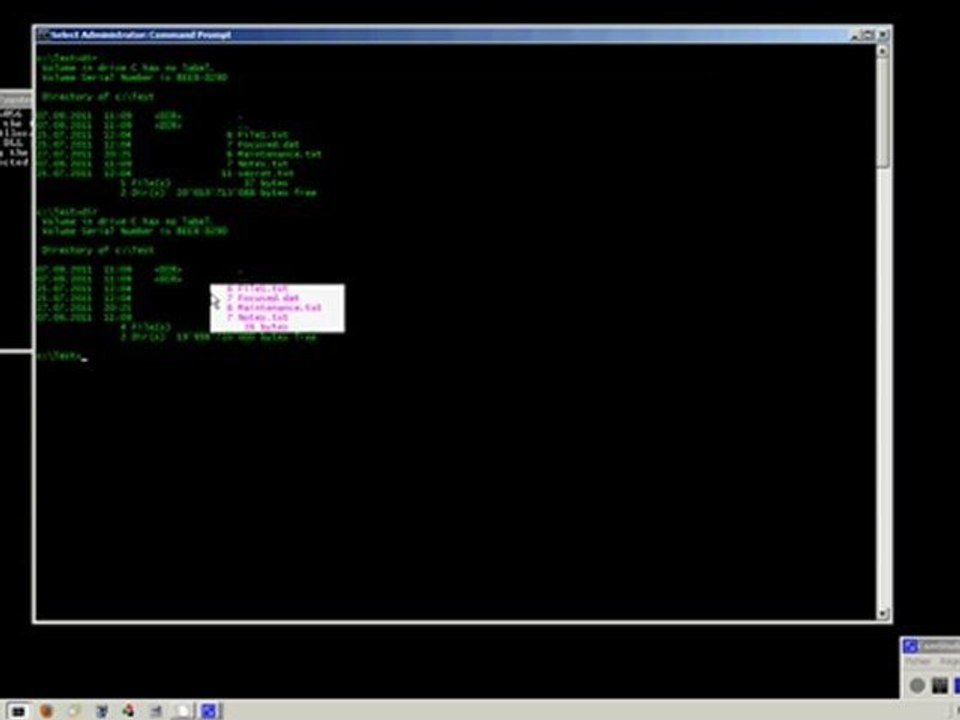Click the Command Prompt scrollbar up arrow
Screen dimensions: 960x720
click(x=883, y=51)
